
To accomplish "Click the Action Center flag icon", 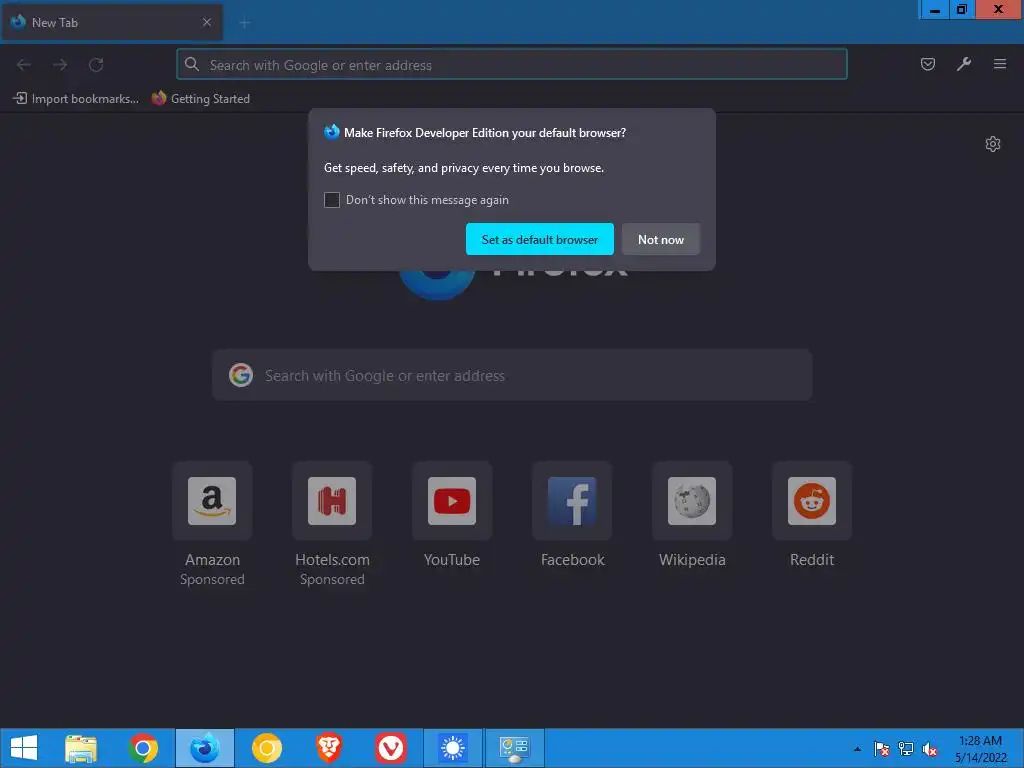I will tap(881, 749).
